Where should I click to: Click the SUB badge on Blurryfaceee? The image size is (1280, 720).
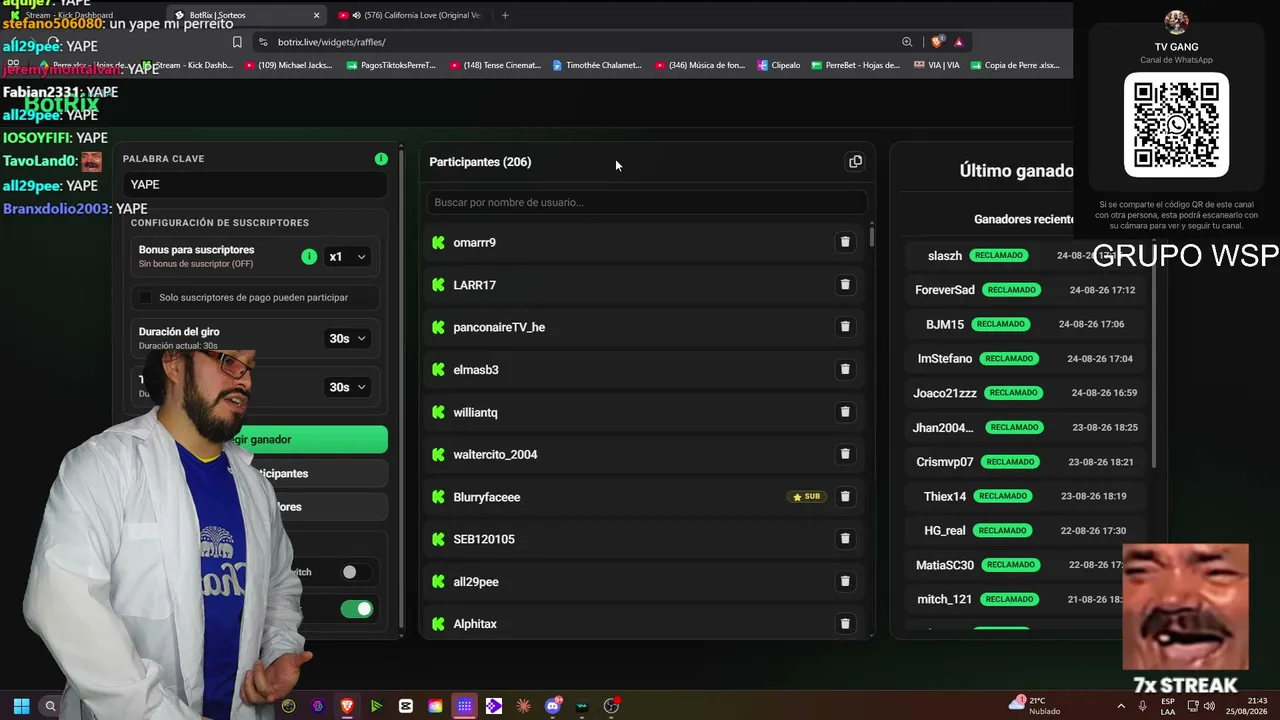(x=806, y=496)
